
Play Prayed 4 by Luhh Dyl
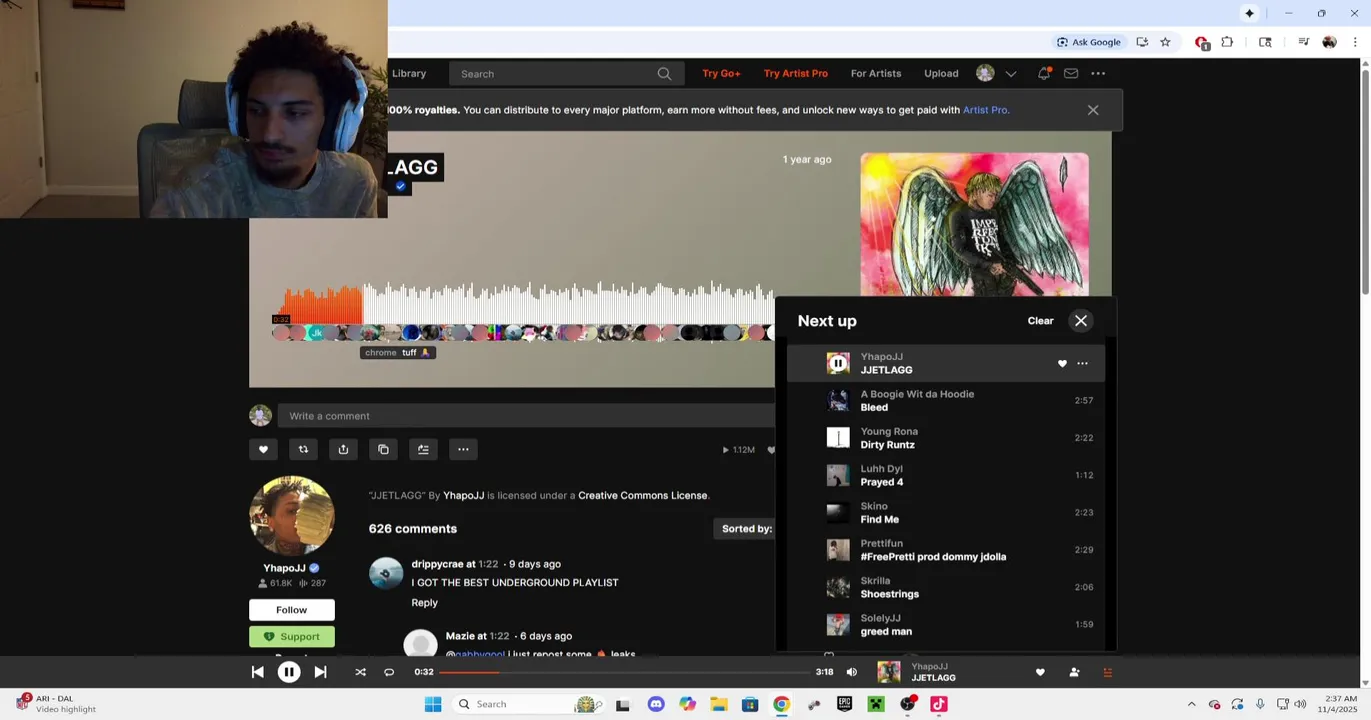(x=946, y=475)
